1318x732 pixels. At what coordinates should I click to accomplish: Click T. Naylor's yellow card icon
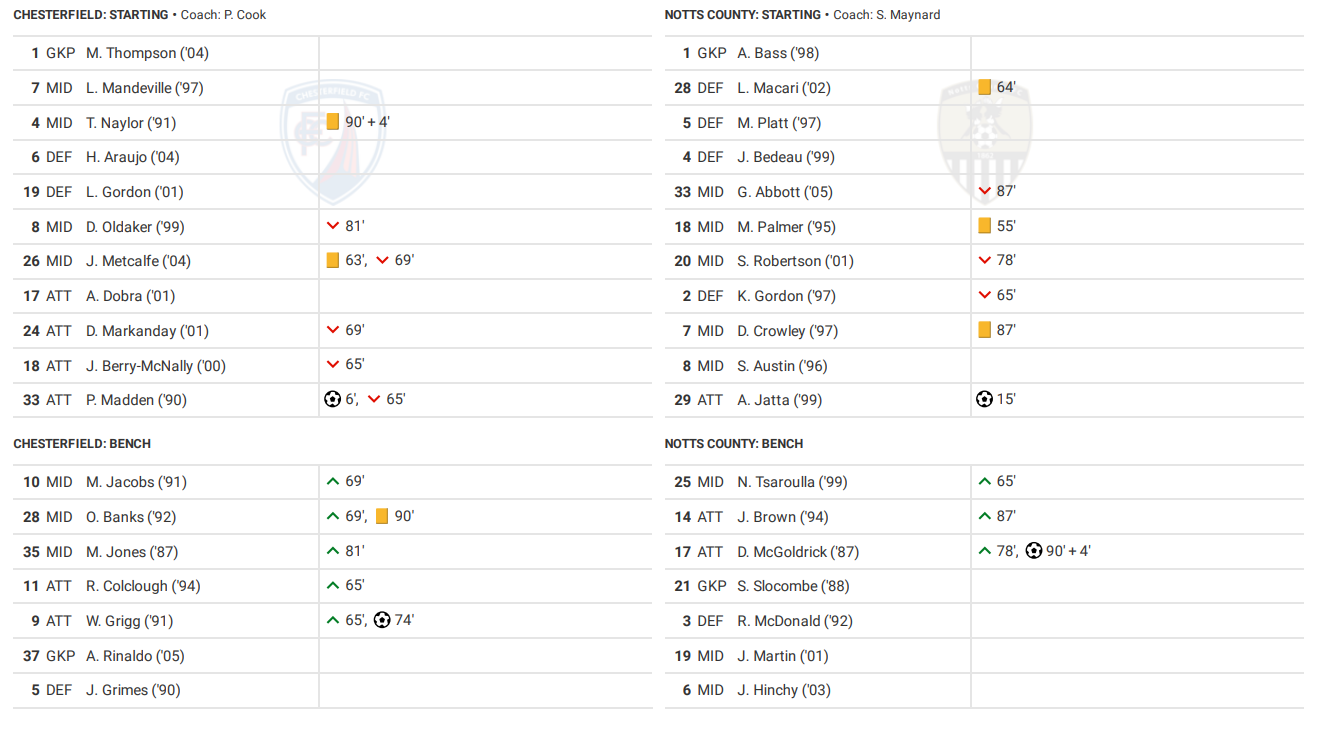pos(333,122)
